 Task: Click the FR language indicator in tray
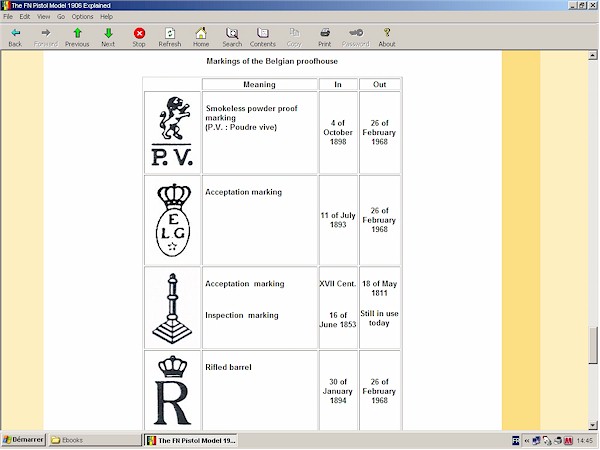tap(515, 441)
